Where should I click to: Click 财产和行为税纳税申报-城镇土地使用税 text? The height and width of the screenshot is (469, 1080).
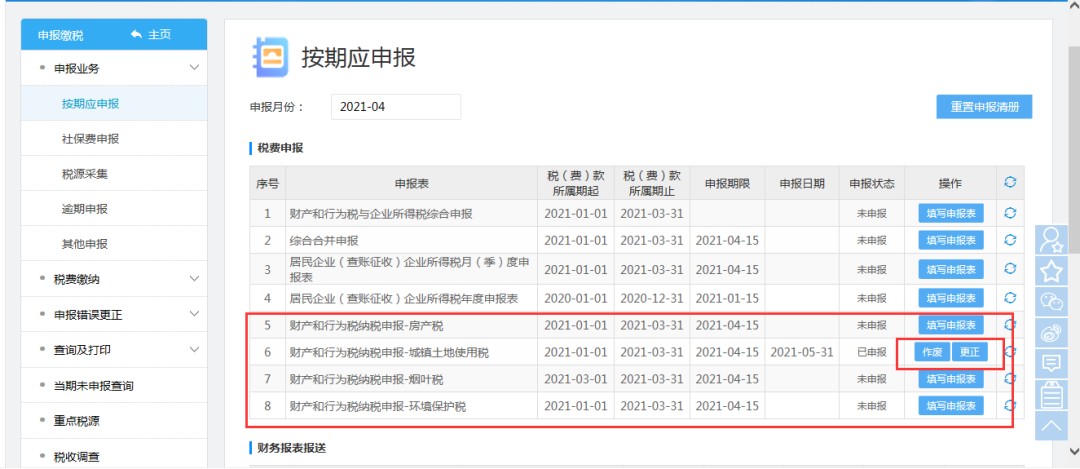[x=389, y=352]
